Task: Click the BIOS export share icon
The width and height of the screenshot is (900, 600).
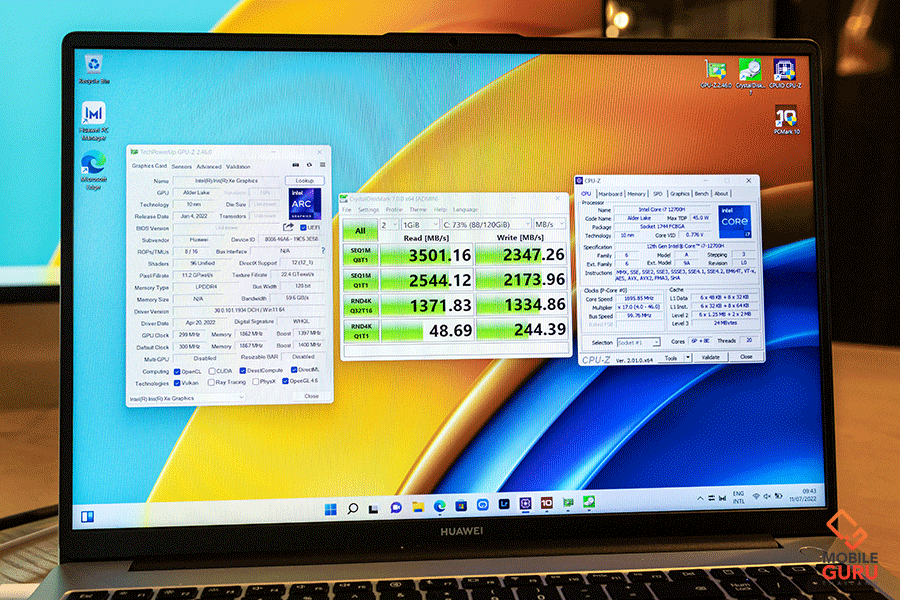Action: point(289,227)
